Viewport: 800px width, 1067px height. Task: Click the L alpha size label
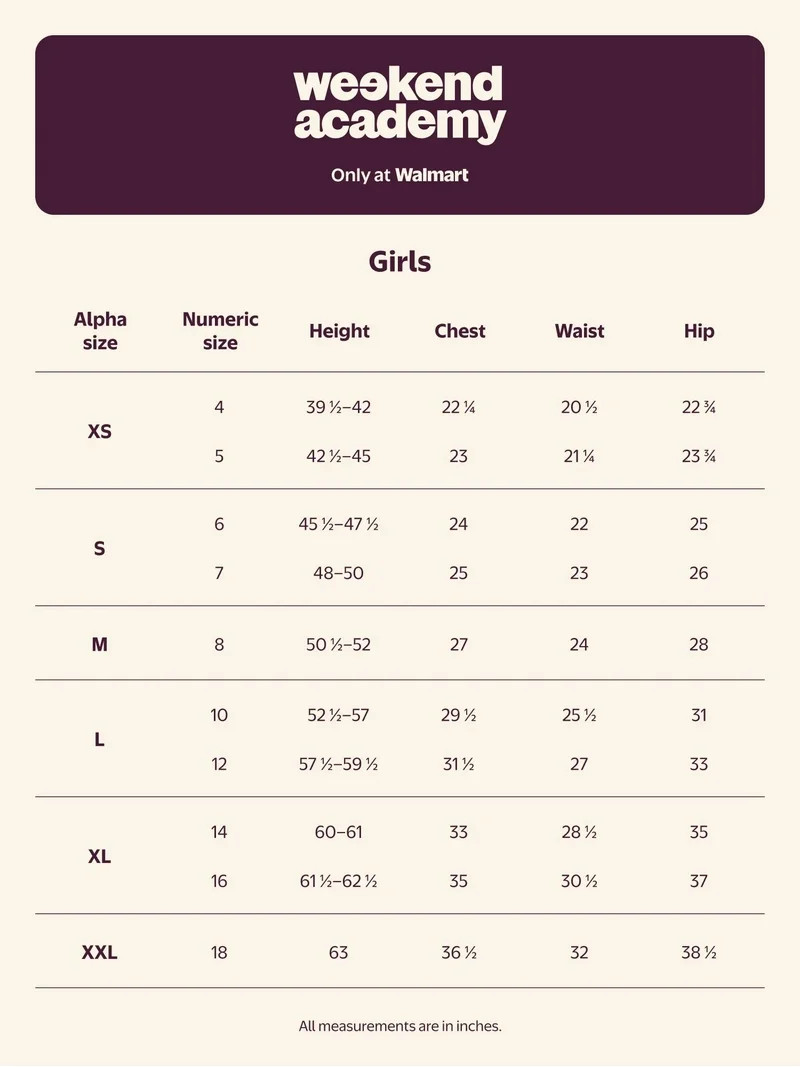[100, 740]
